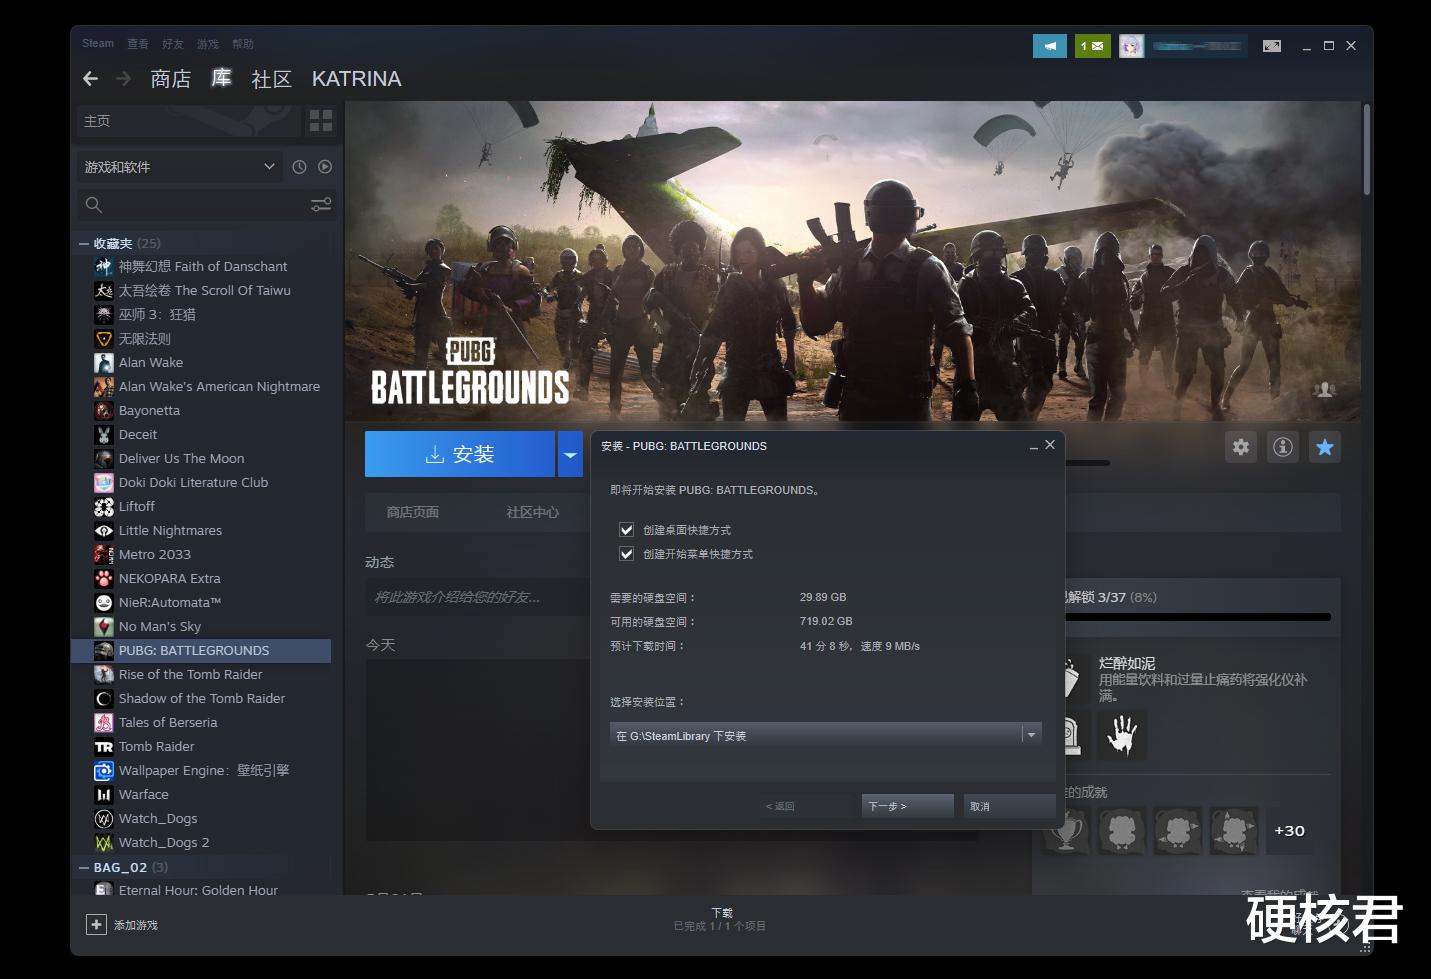Viewport: 1431px width, 979px height.
Task: Click the library search input field
Action: click(x=205, y=205)
